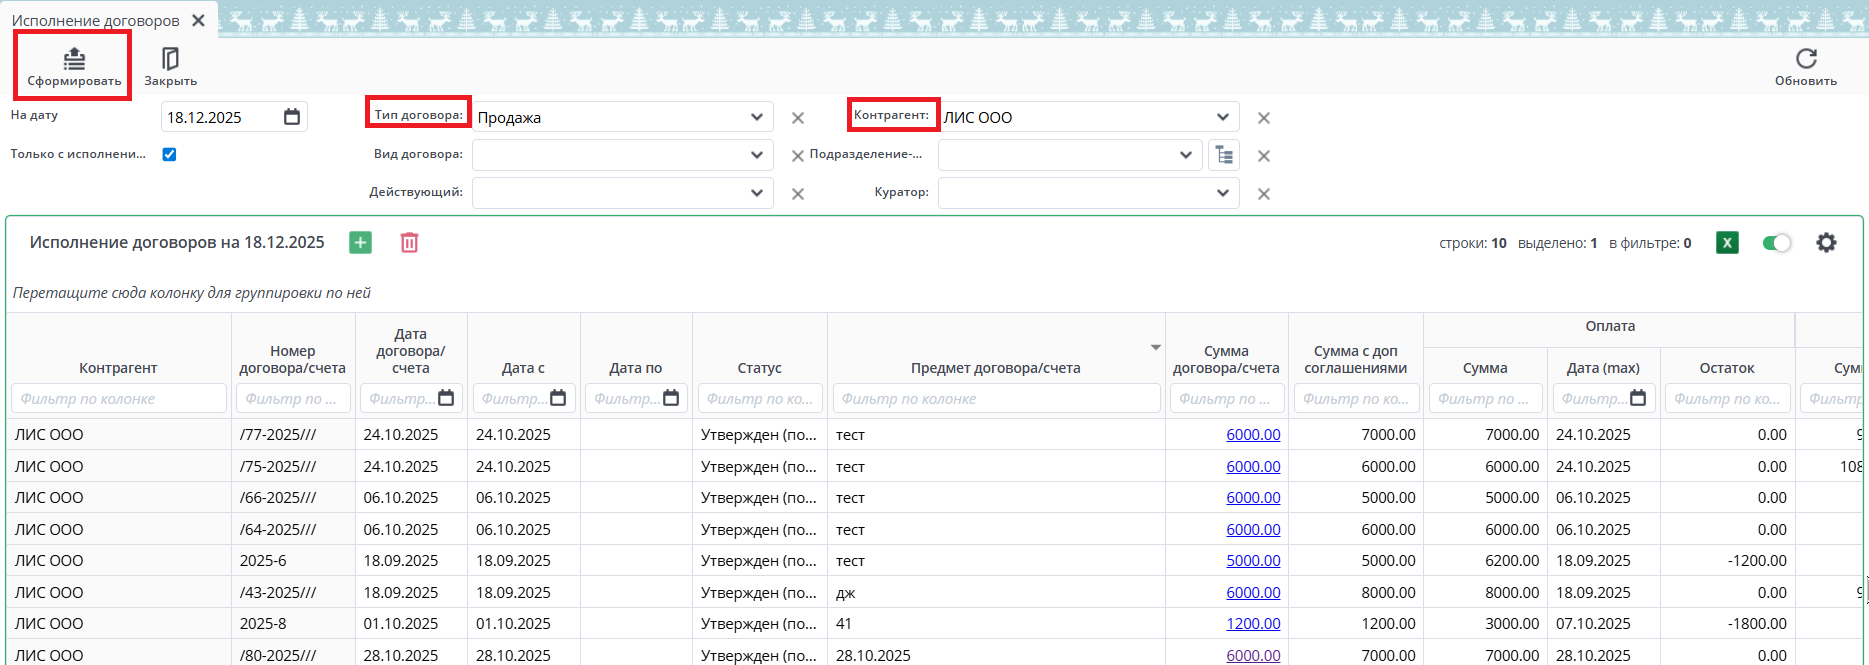Open calendar picker for На дату

(x=292, y=117)
